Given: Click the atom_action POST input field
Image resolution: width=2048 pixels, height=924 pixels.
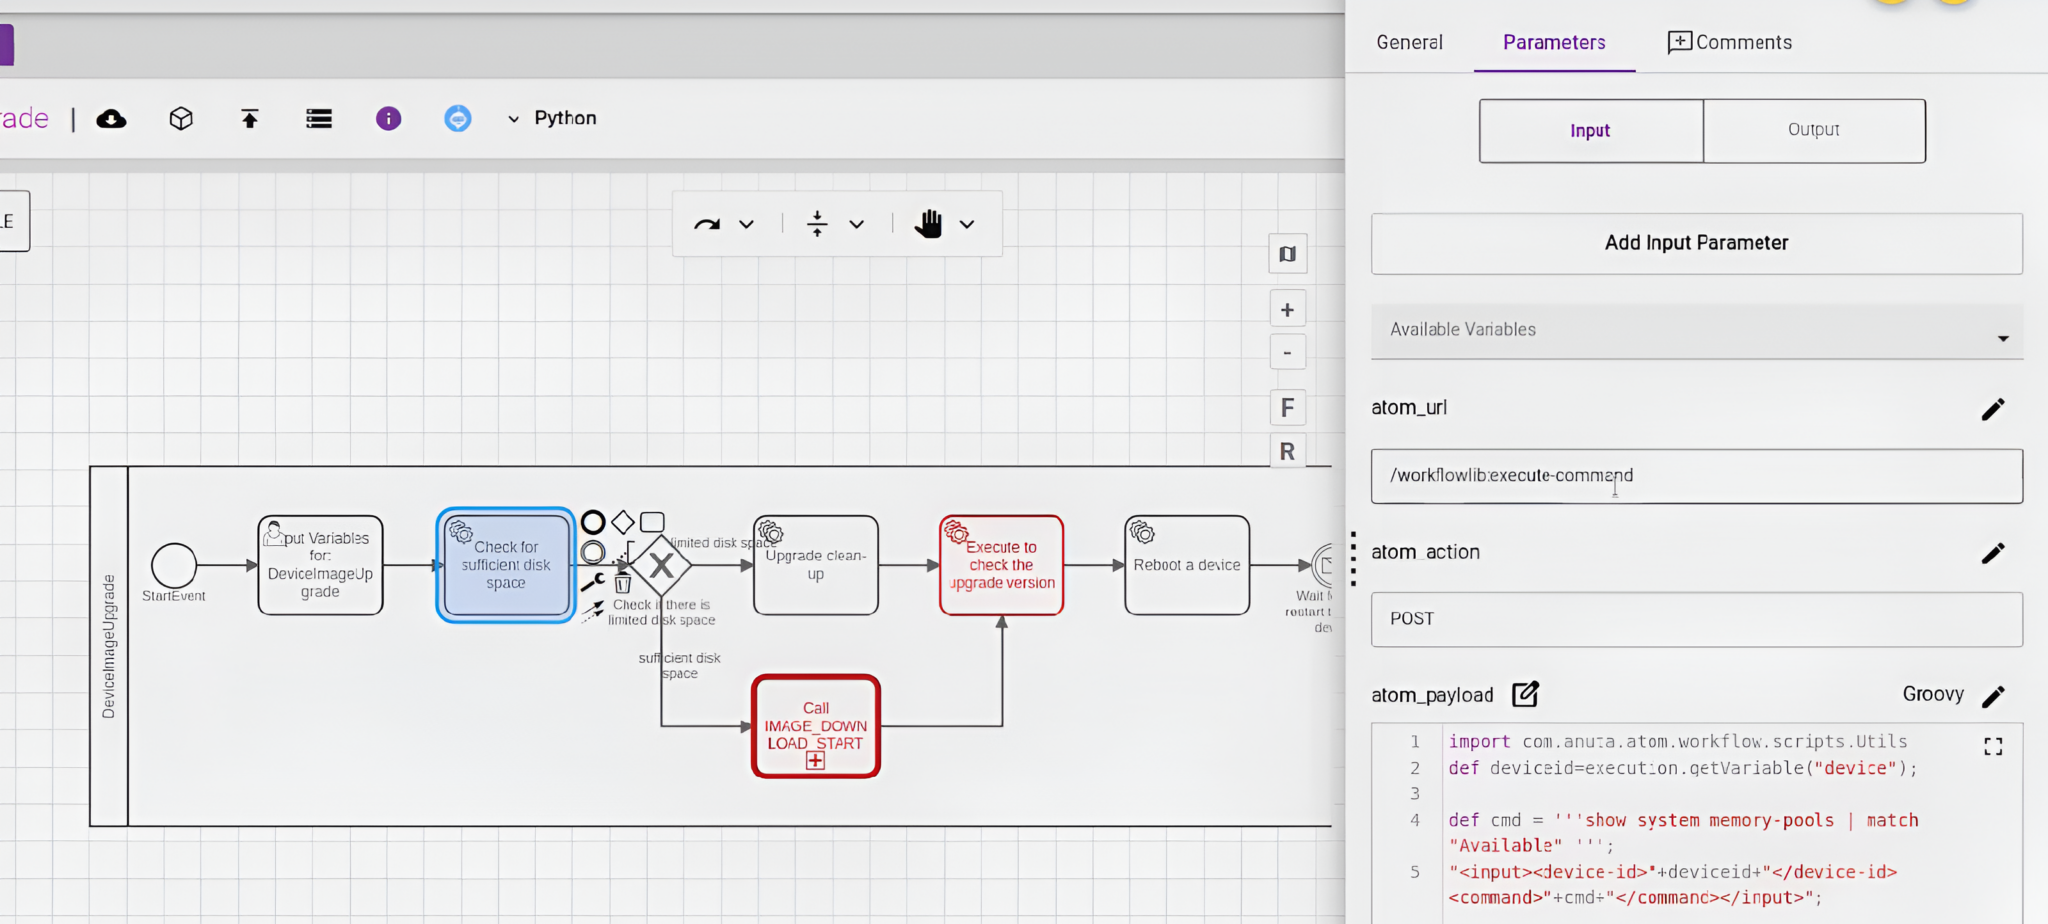Looking at the screenshot, I should 1697,619.
